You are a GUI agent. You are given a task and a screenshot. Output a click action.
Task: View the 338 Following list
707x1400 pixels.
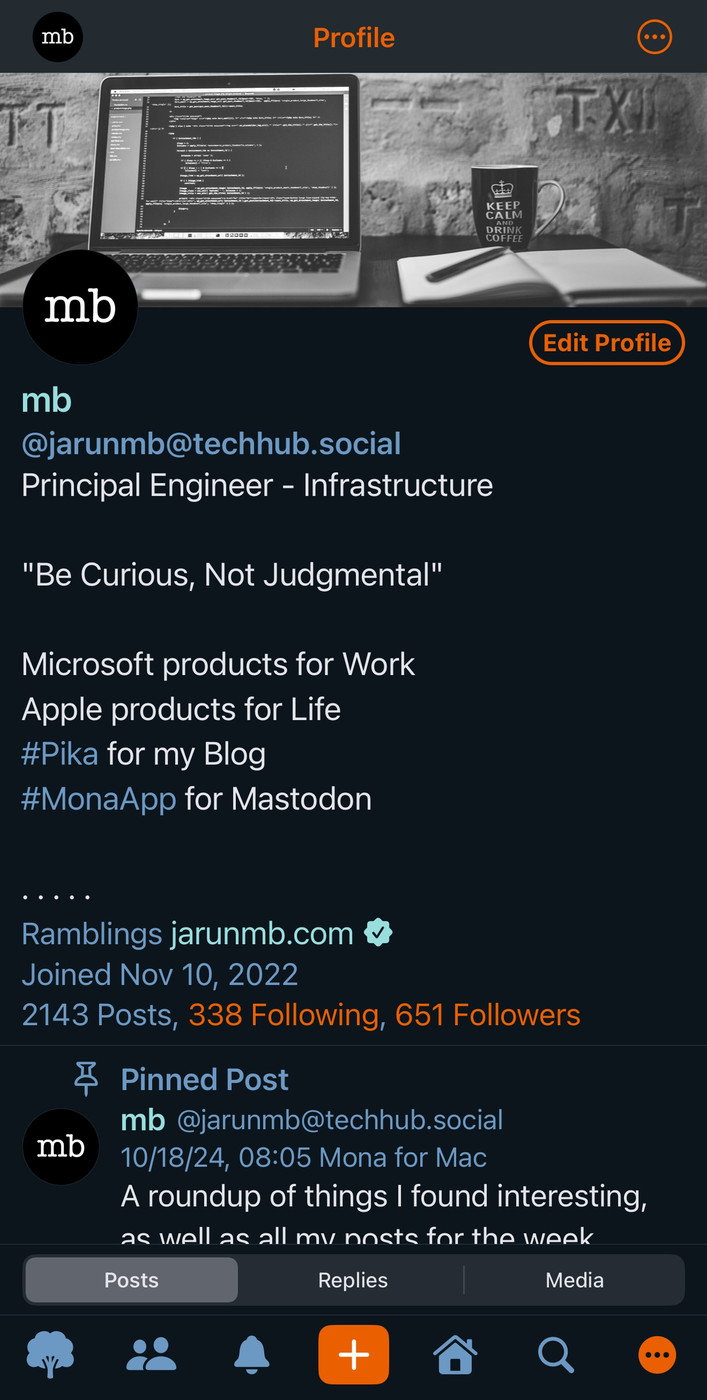point(284,1015)
